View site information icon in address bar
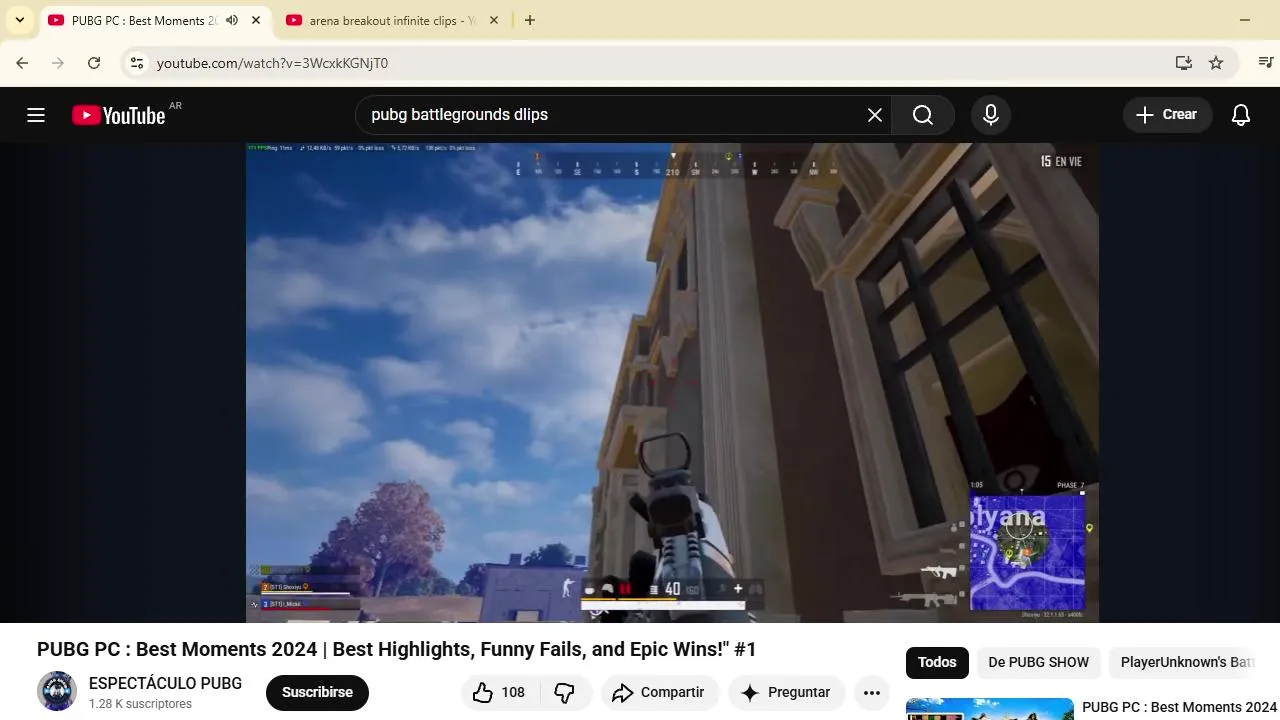Image resolution: width=1280 pixels, height=720 pixels. (x=137, y=63)
